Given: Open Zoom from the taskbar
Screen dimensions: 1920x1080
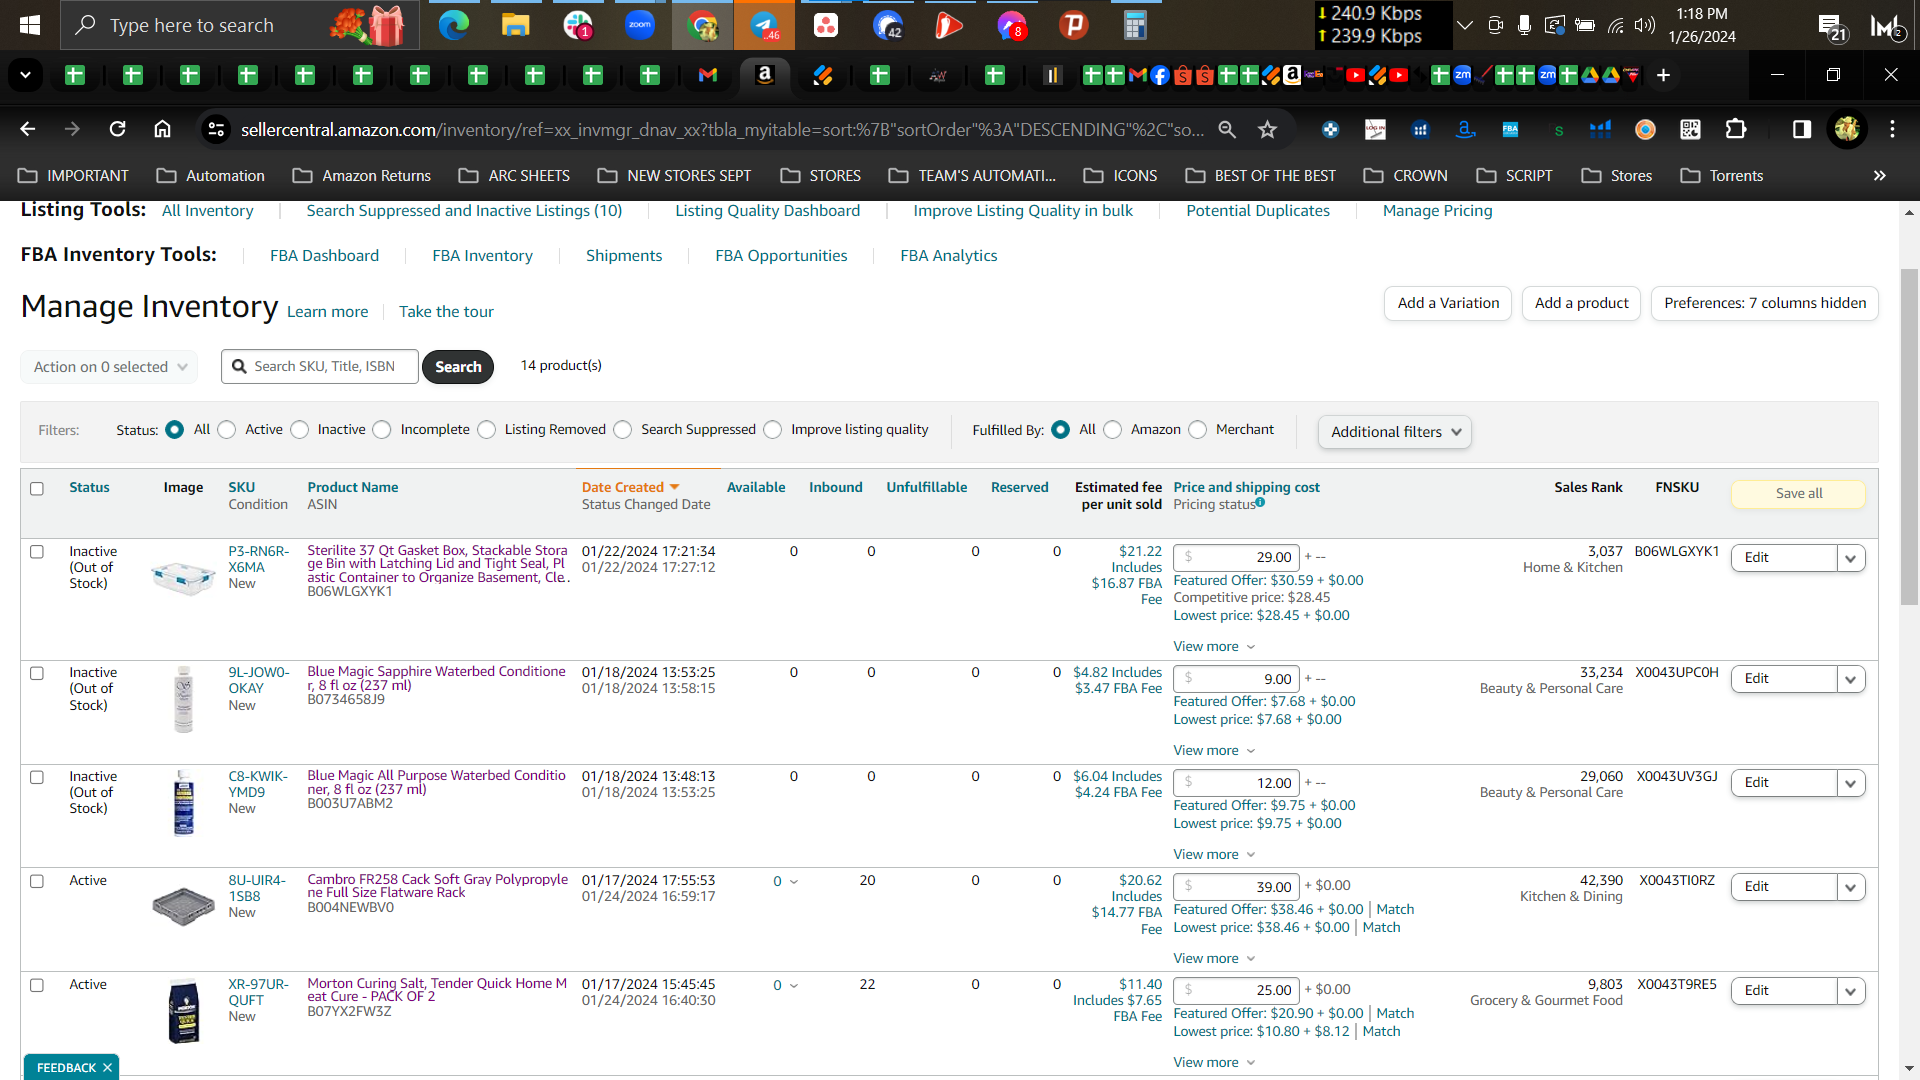Looking at the screenshot, I should [640, 25].
